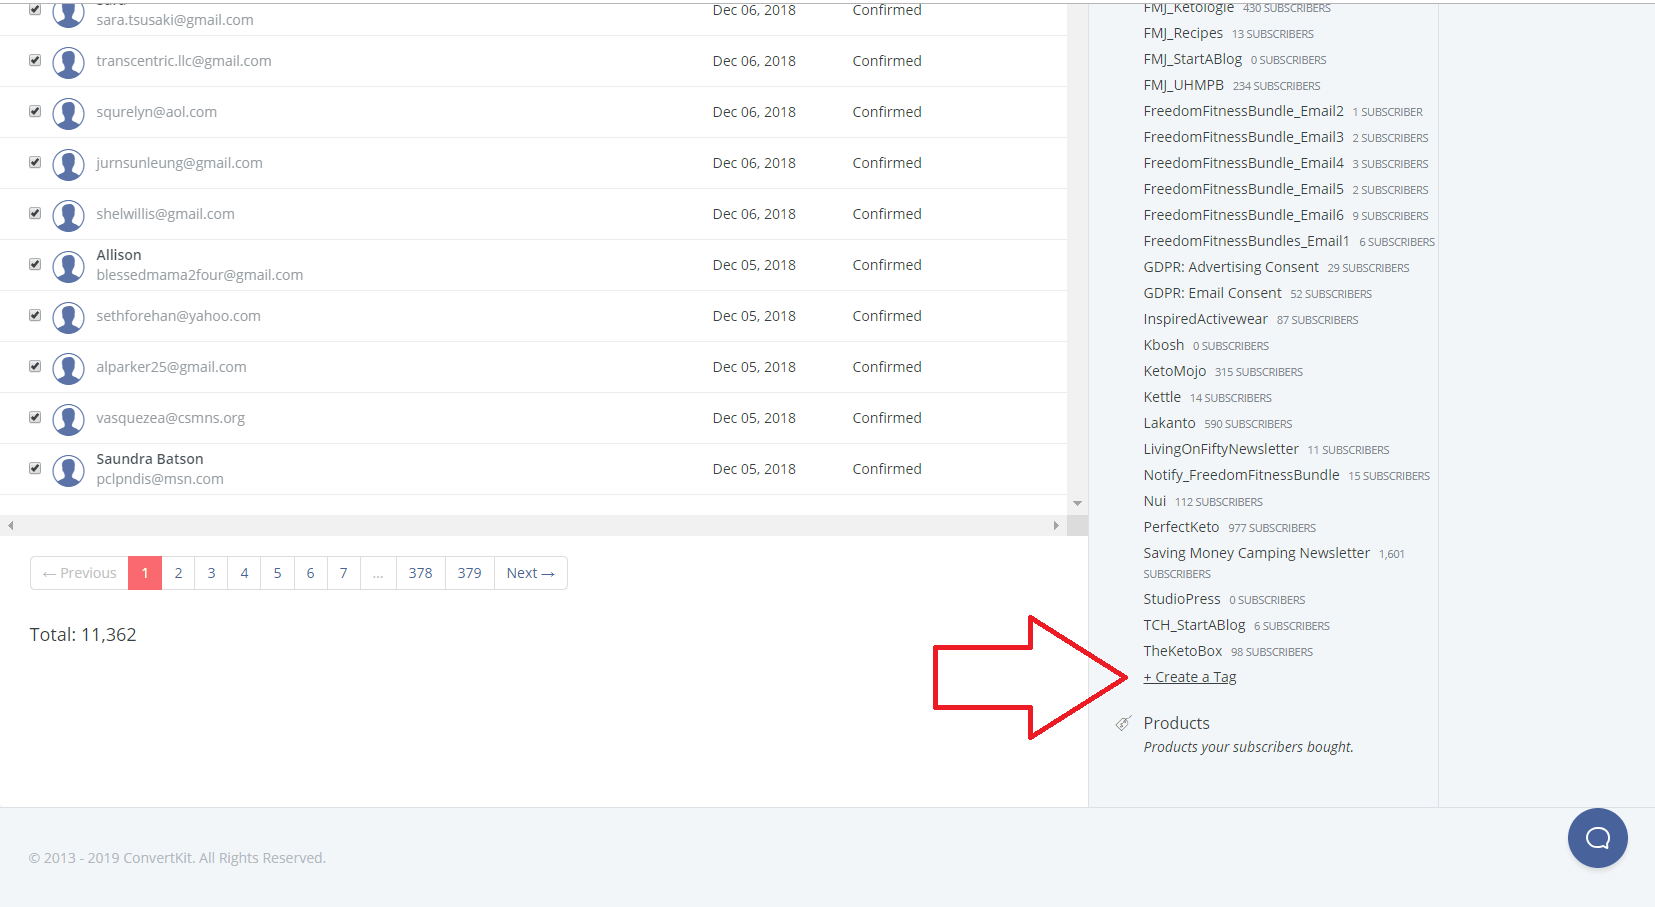Click the pagination ellipsis between 7 and 378
Screen dimensions: 1655x907
(377, 572)
